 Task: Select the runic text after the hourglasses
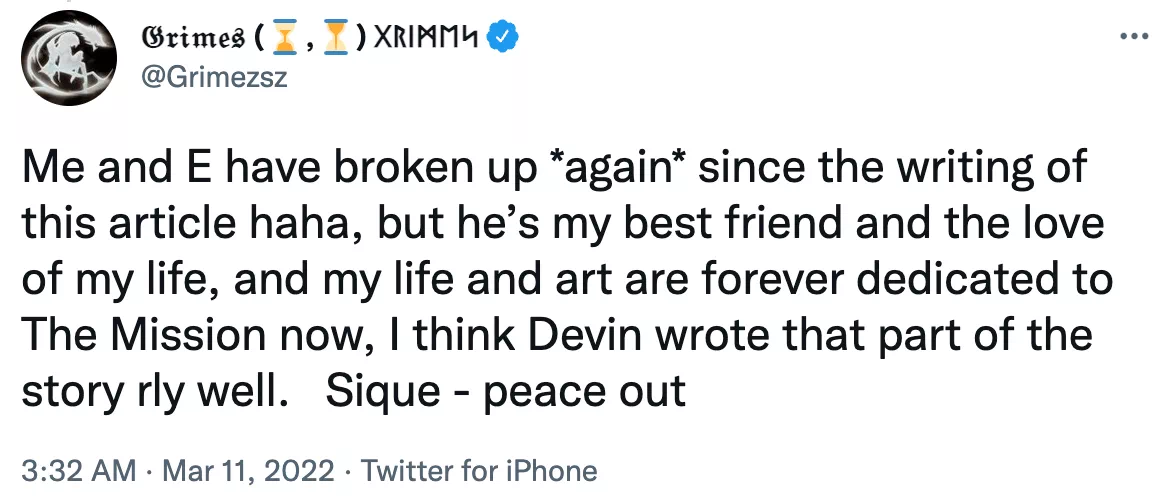[423, 37]
